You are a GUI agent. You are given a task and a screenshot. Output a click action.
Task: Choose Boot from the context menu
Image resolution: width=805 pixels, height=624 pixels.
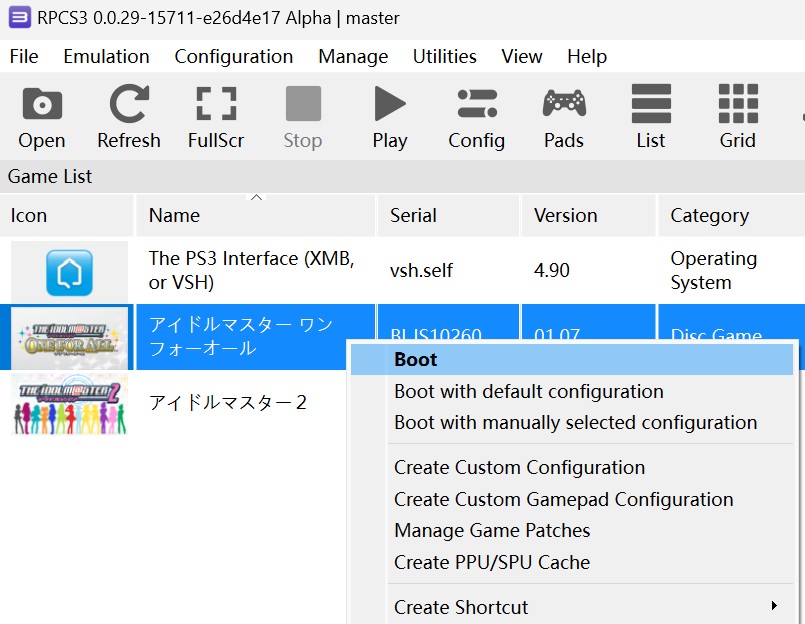click(x=572, y=360)
